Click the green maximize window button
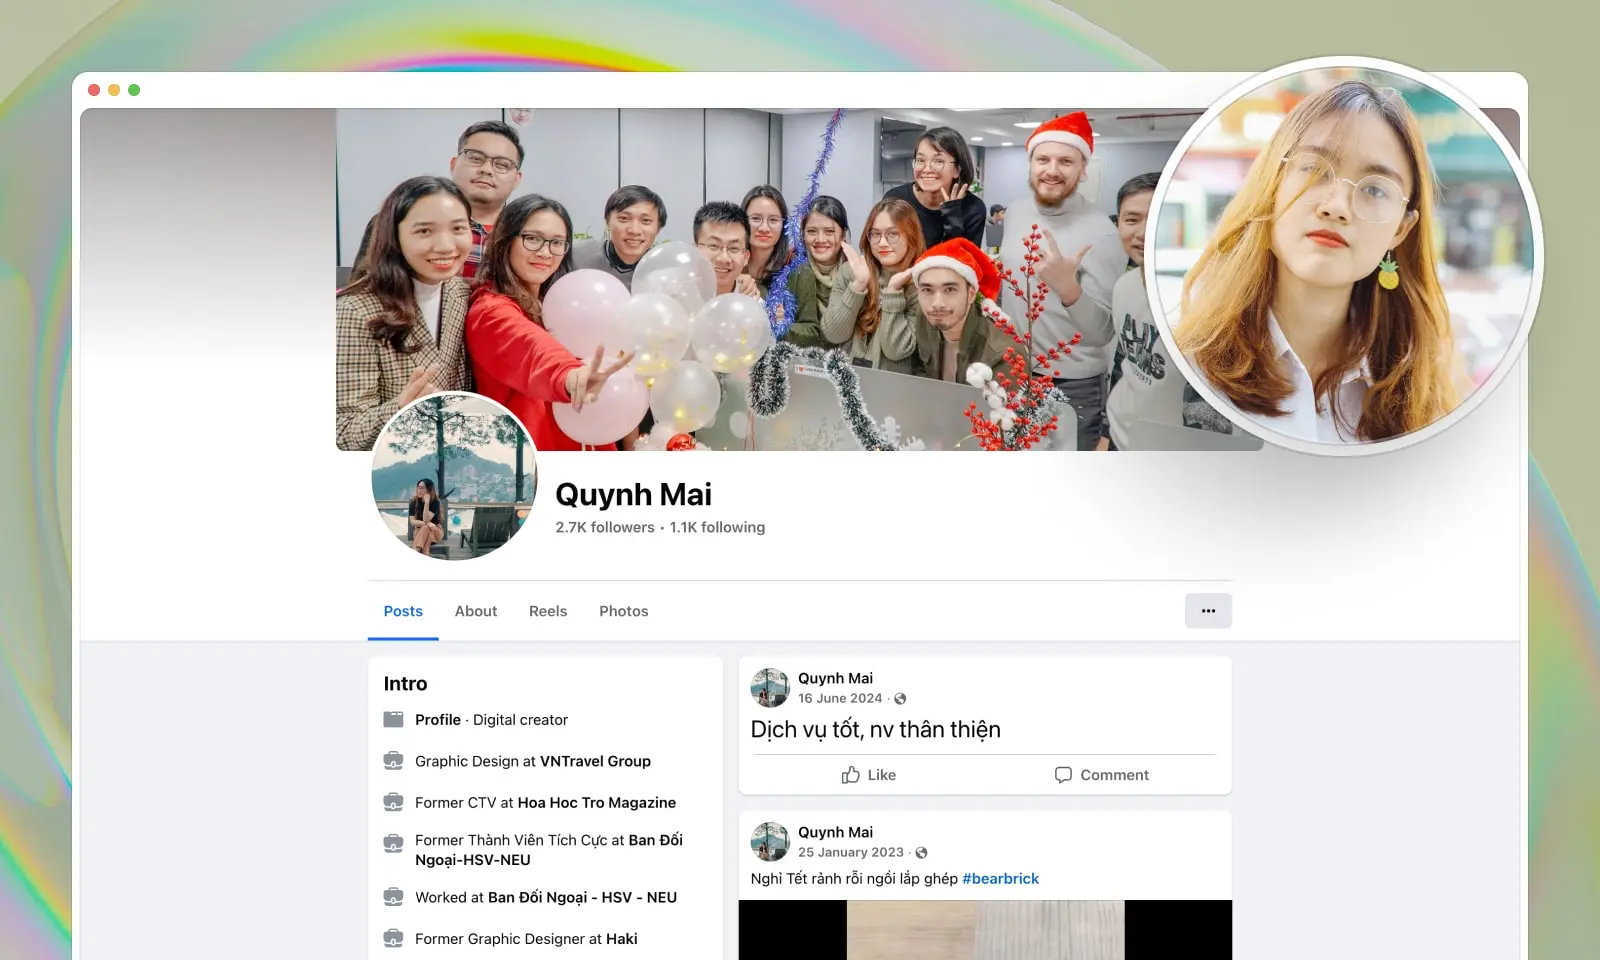The image size is (1600, 960). 134,90
